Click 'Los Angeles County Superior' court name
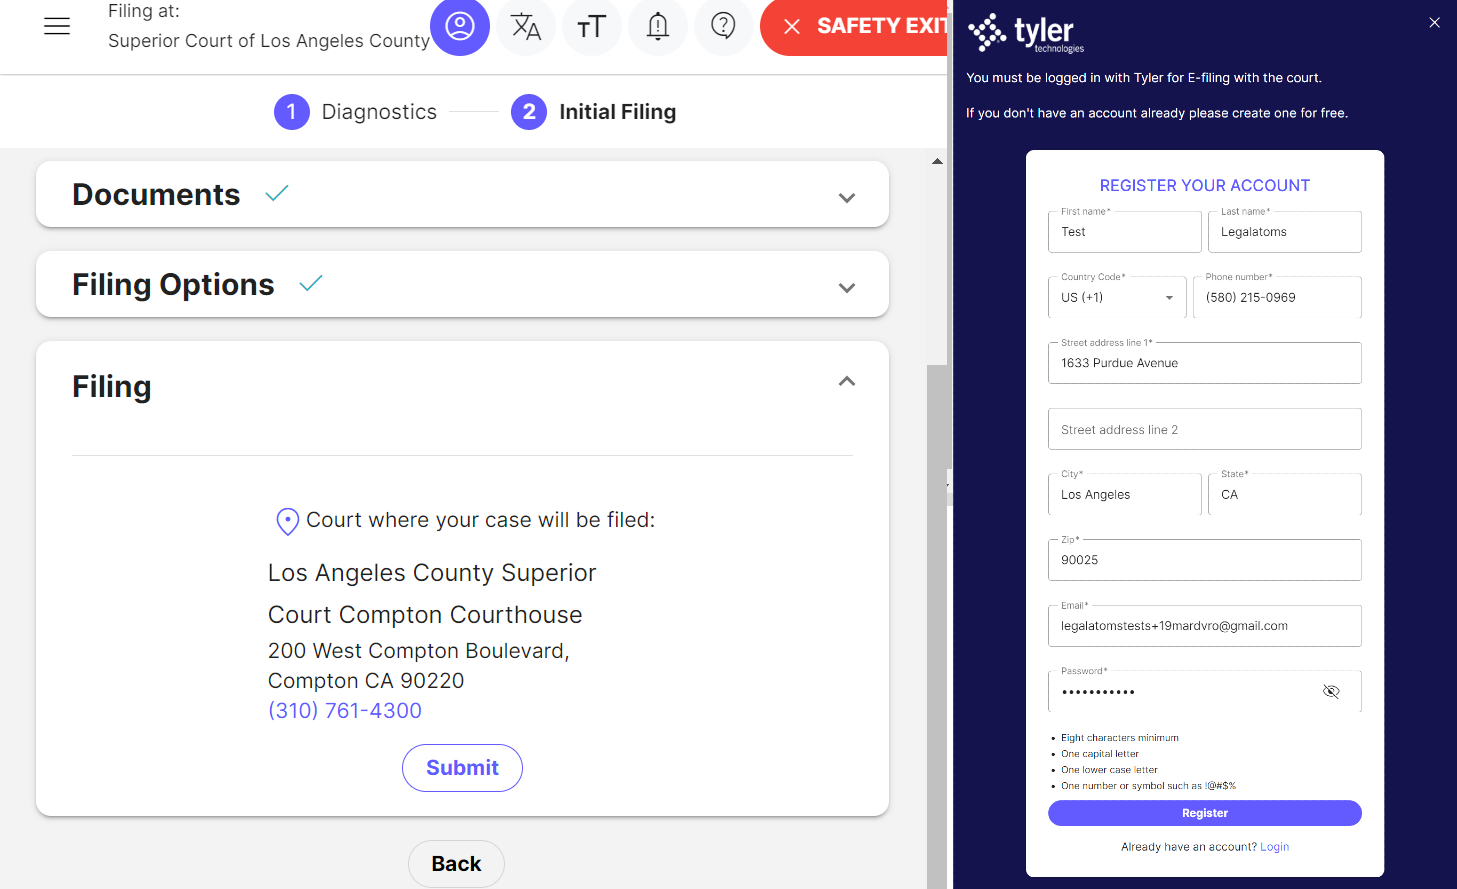Viewport: 1457px width, 889px height. click(x=432, y=573)
